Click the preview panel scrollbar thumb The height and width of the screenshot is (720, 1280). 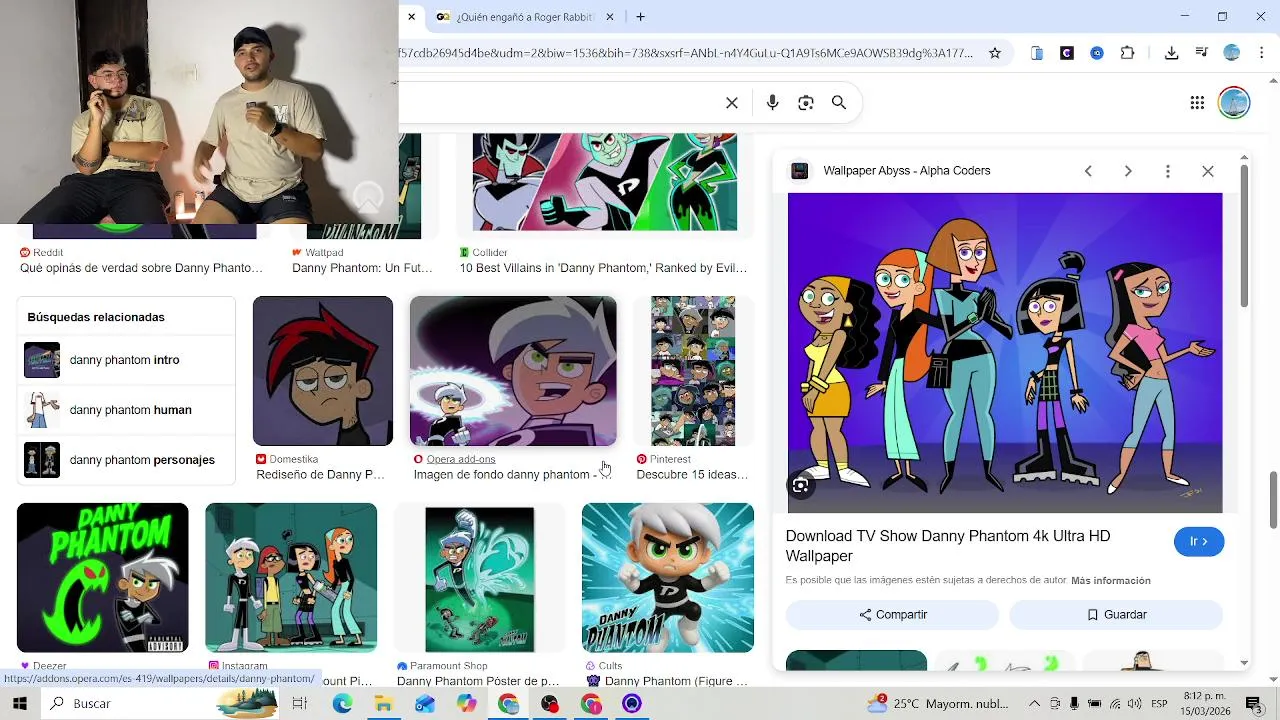[1244, 236]
